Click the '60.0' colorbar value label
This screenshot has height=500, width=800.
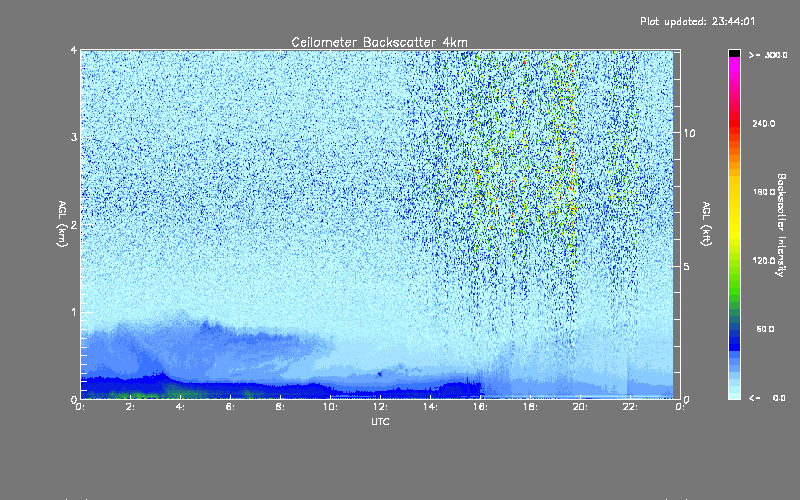coord(765,329)
